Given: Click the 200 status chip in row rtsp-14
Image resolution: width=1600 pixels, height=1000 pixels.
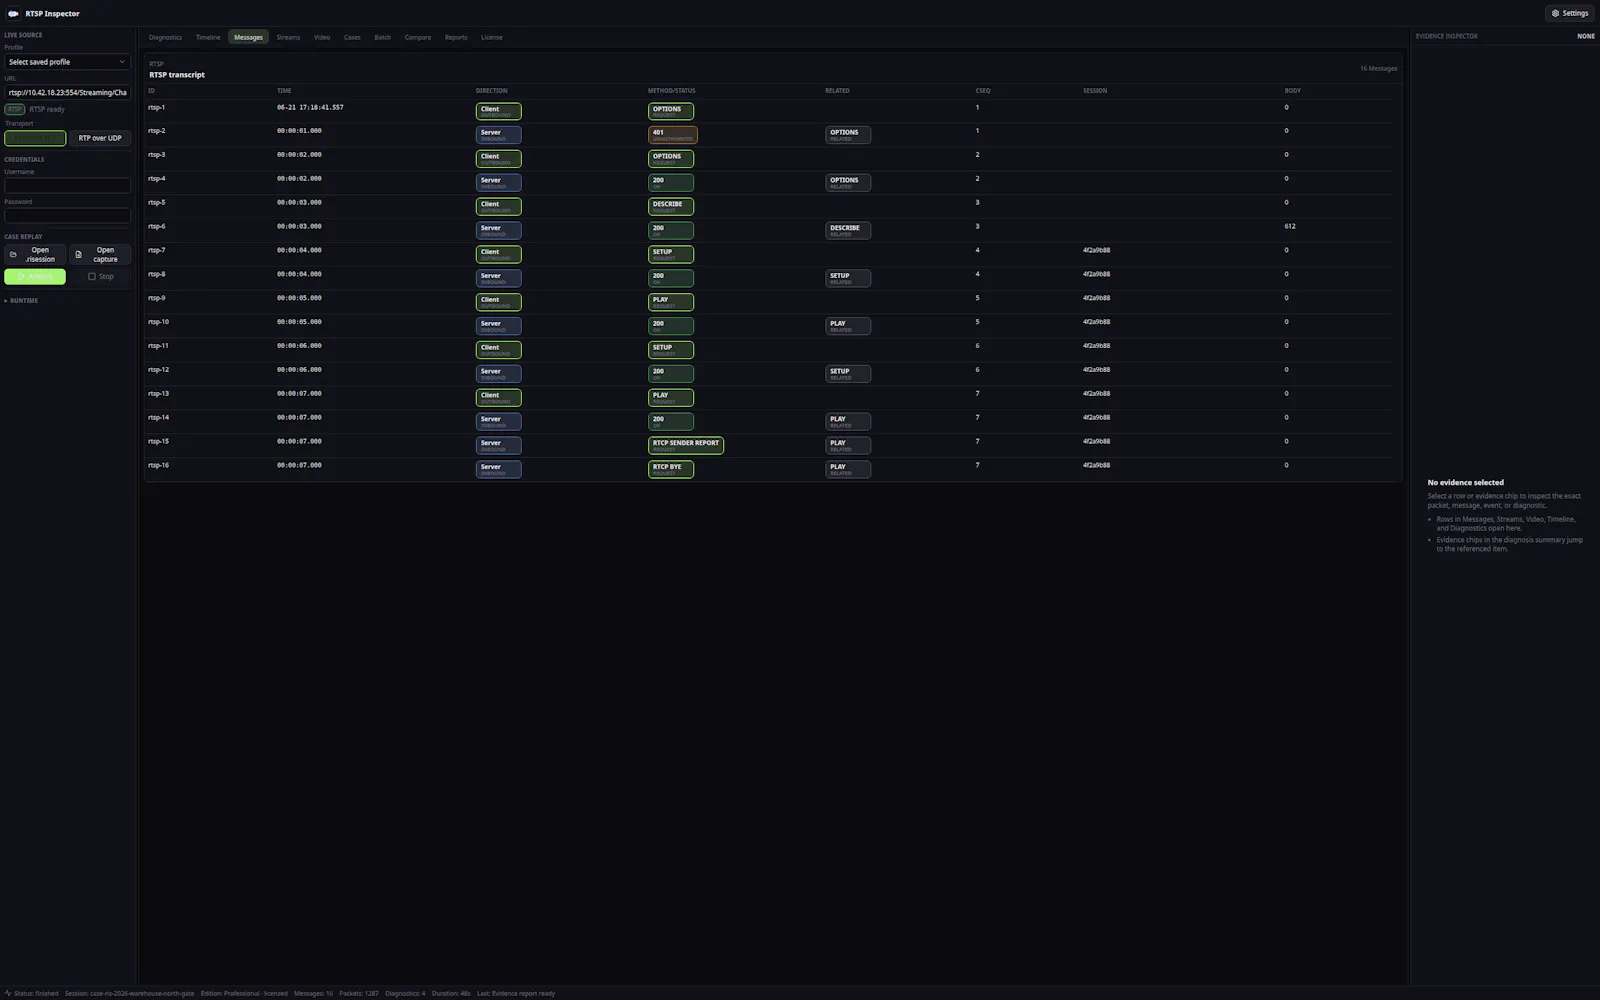Looking at the screenshot, I should tap(671, 421).
